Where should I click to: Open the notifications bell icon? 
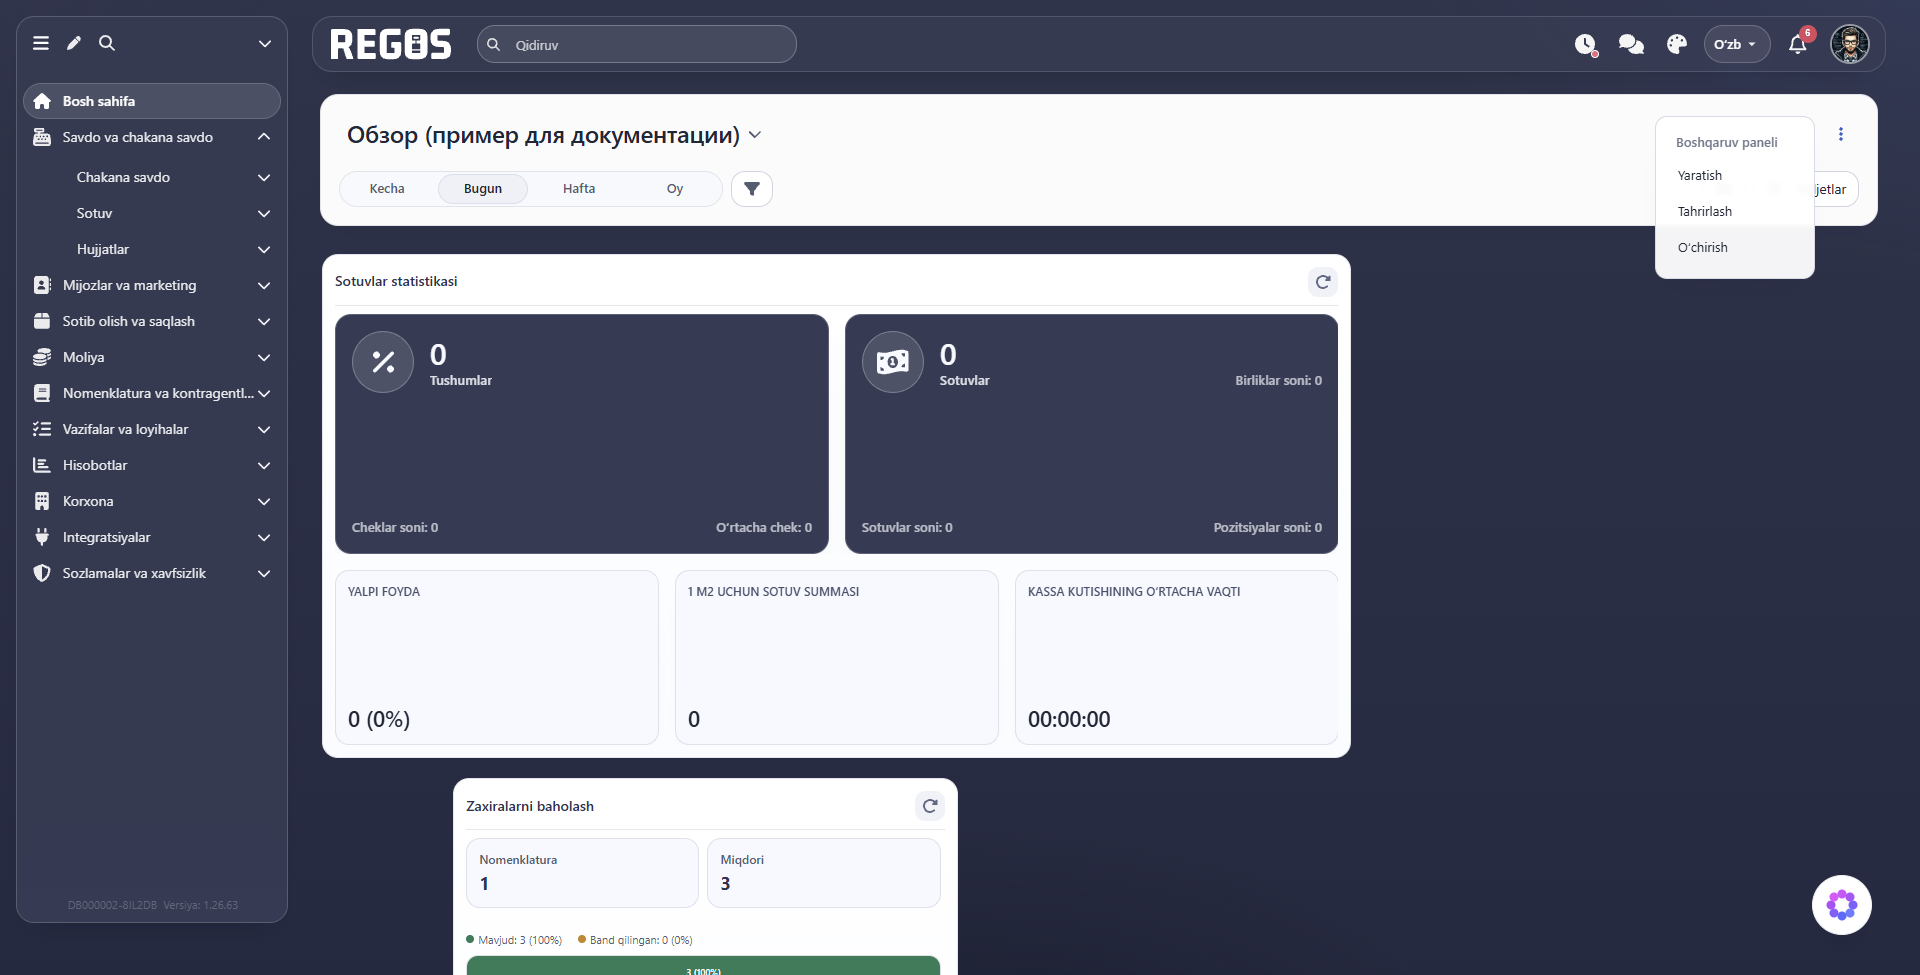[x=1798, y=44]
